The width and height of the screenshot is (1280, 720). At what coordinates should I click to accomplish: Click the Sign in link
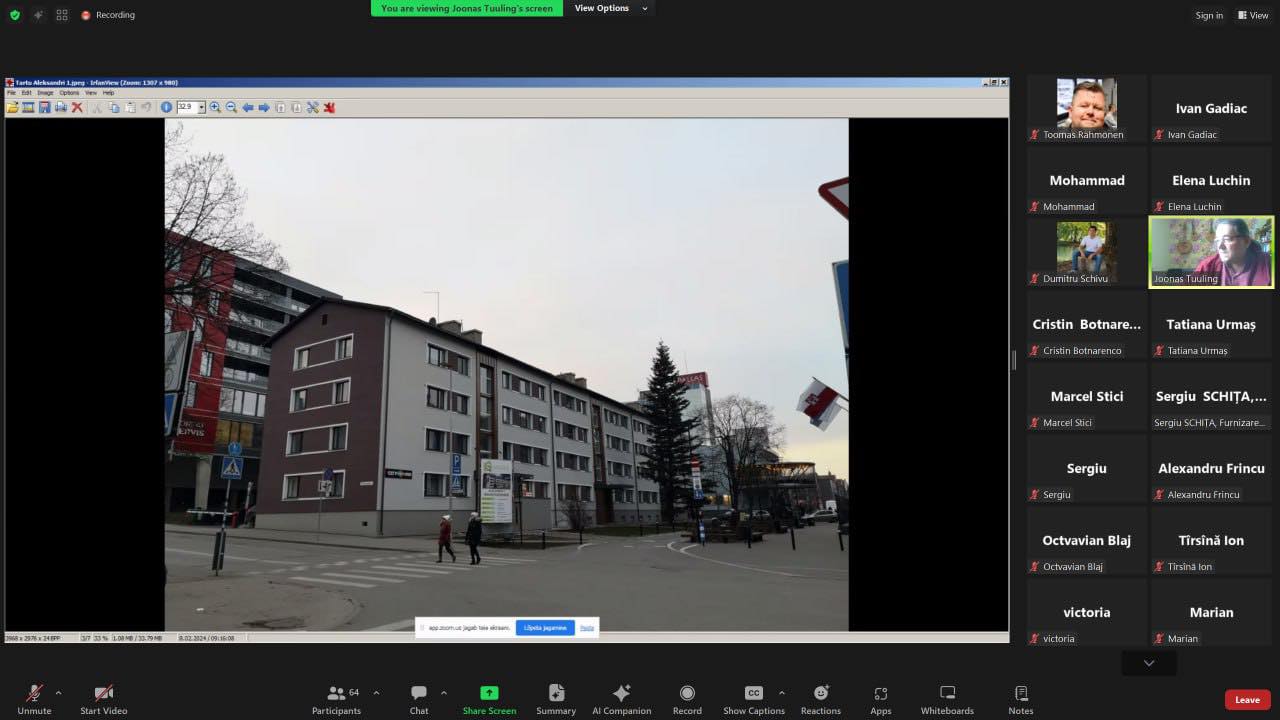(1209, 15)
